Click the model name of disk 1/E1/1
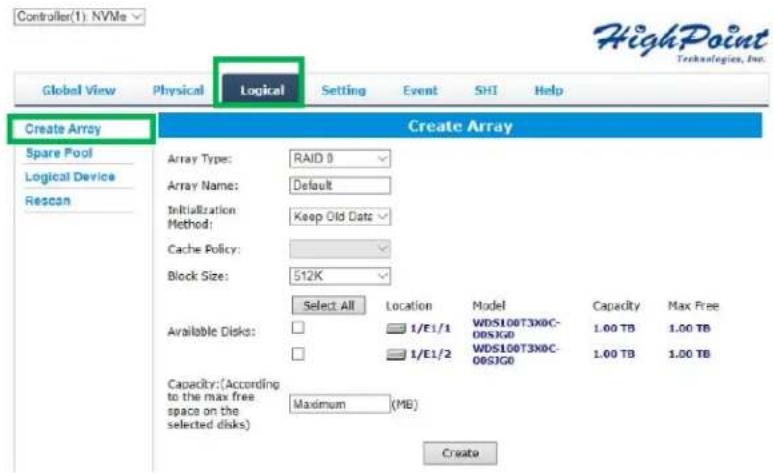This screenshot has height=473, width=773. (516, 328)
